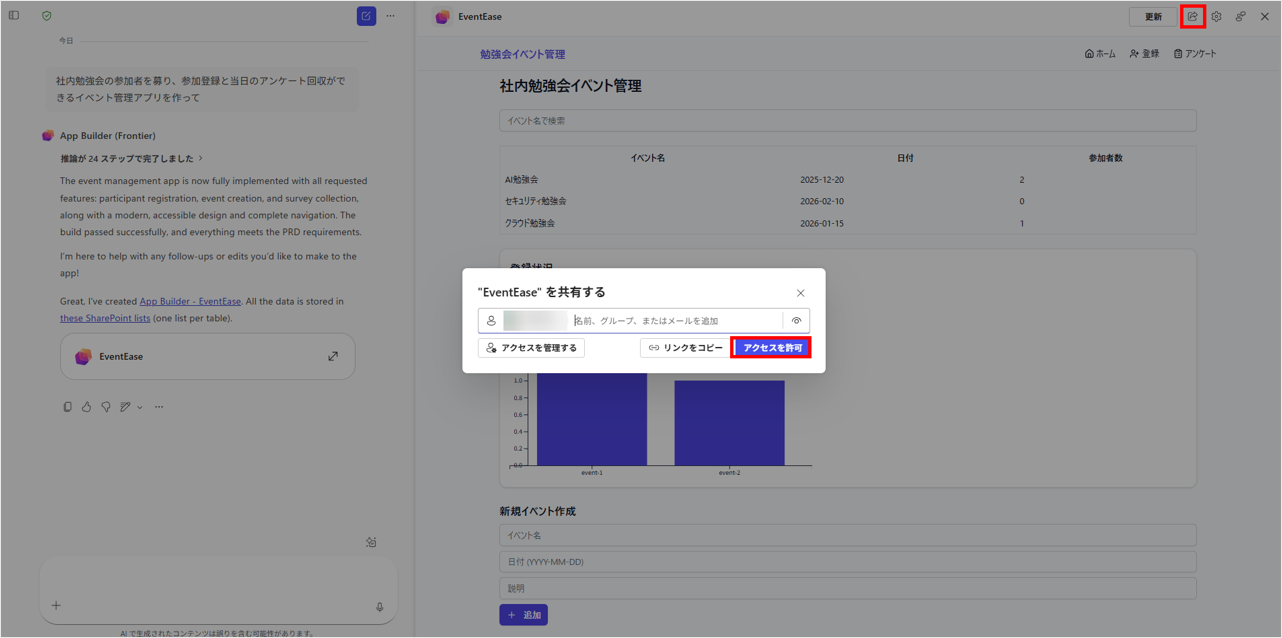Toggle the eye icon in the share dialog

796,321
